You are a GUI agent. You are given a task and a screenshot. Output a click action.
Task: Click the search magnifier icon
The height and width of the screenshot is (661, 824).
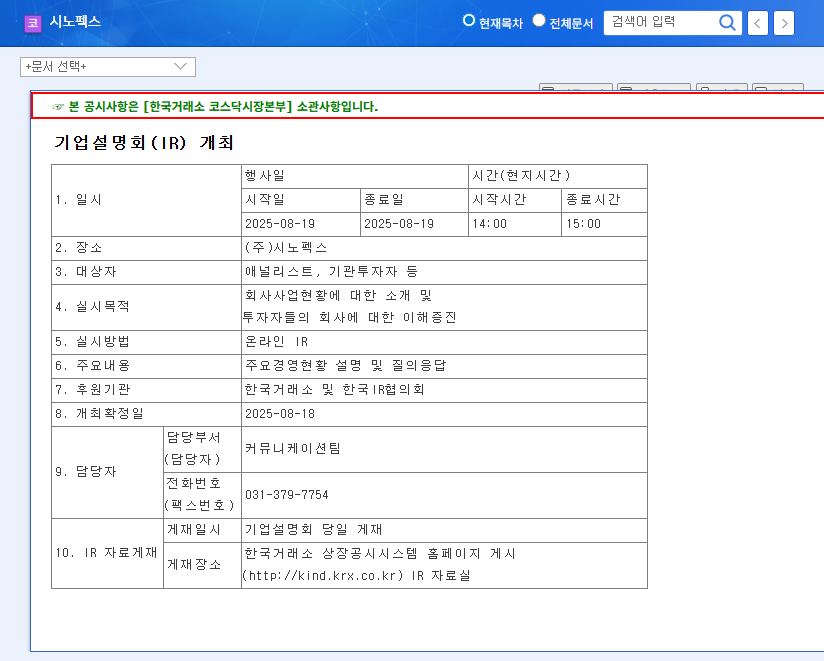[727, 22]
